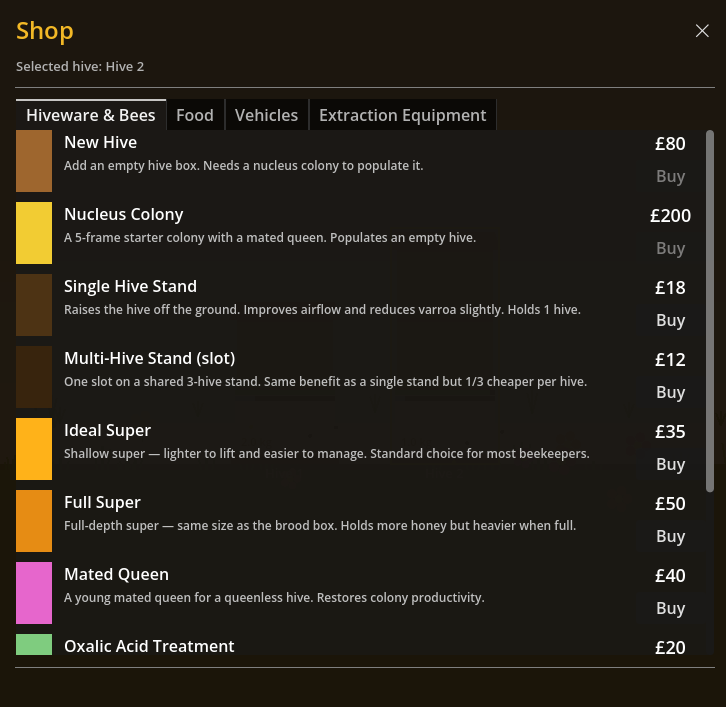Buy a Mated Queen
Screen dimensions: 726x707
[x=670, y=608]
